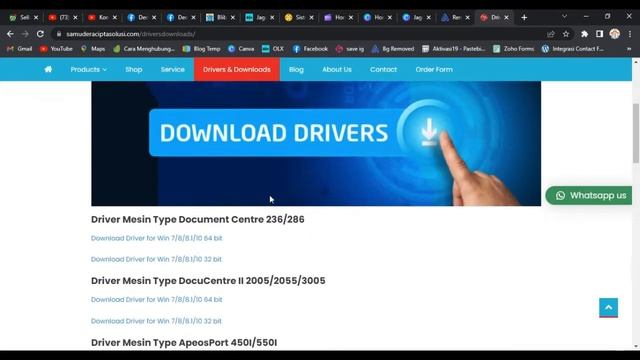The image size is (640, 360).
Task: Open the Order Form menu item
Action: point(434,69)
